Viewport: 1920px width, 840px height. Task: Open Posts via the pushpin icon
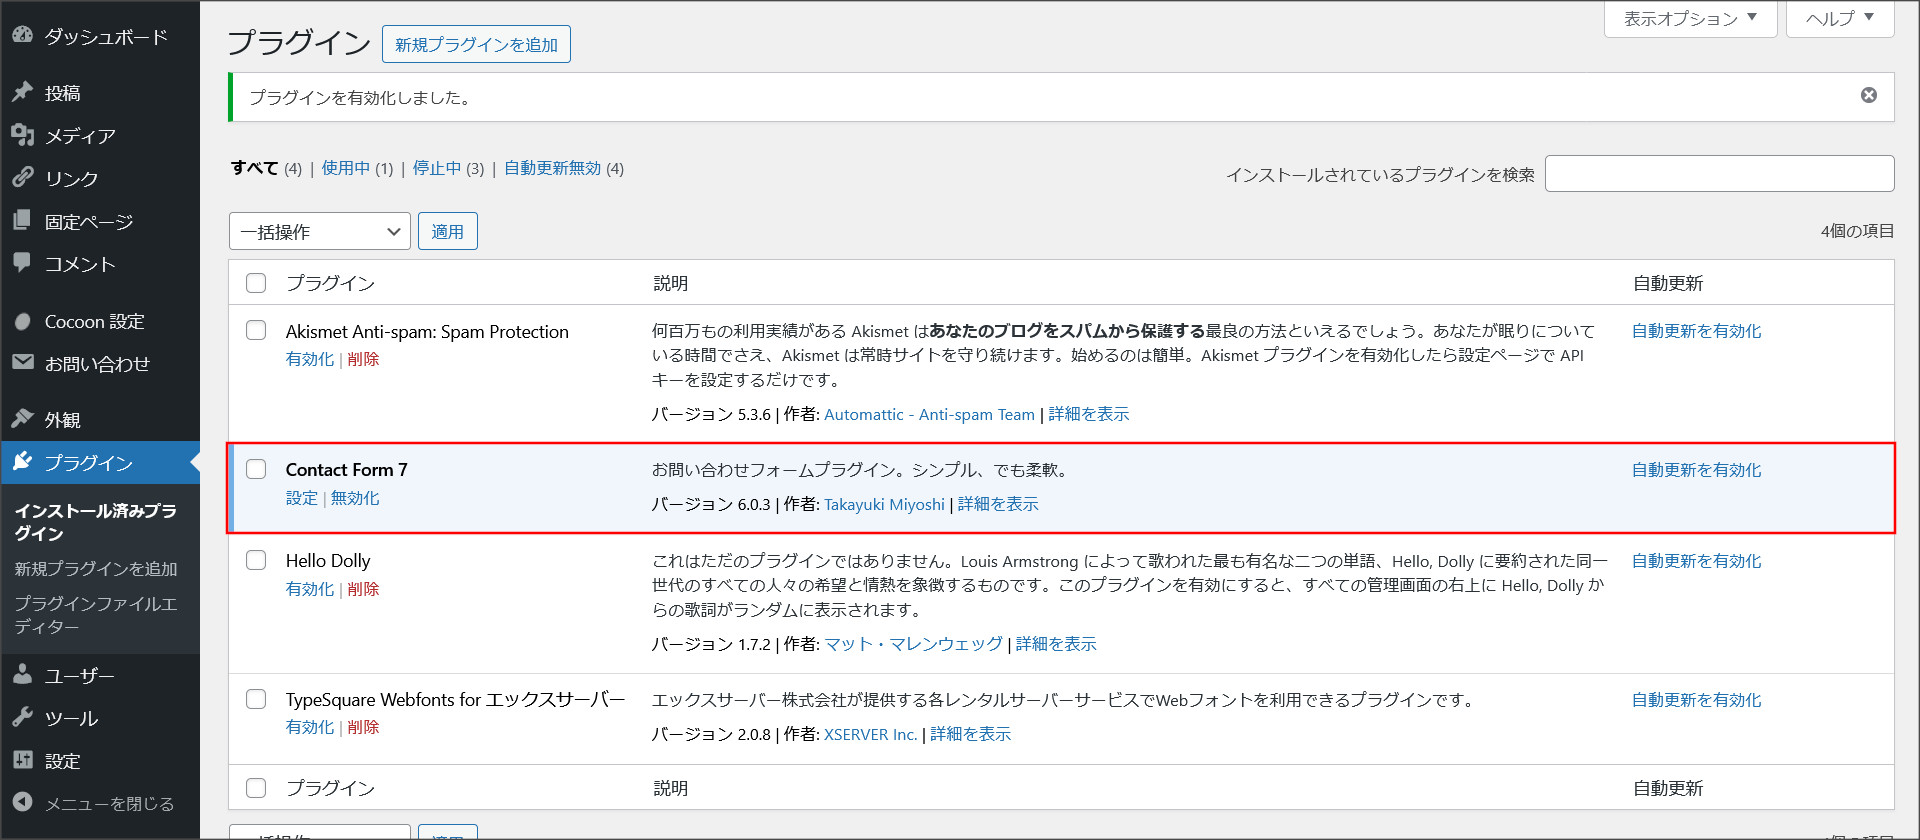point(22,92)
